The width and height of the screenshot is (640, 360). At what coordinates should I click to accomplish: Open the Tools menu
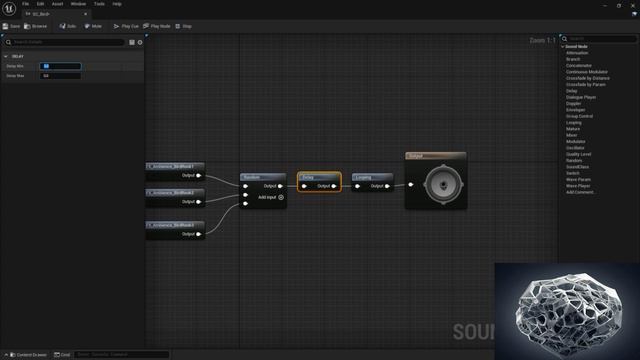tap(99, 4)
